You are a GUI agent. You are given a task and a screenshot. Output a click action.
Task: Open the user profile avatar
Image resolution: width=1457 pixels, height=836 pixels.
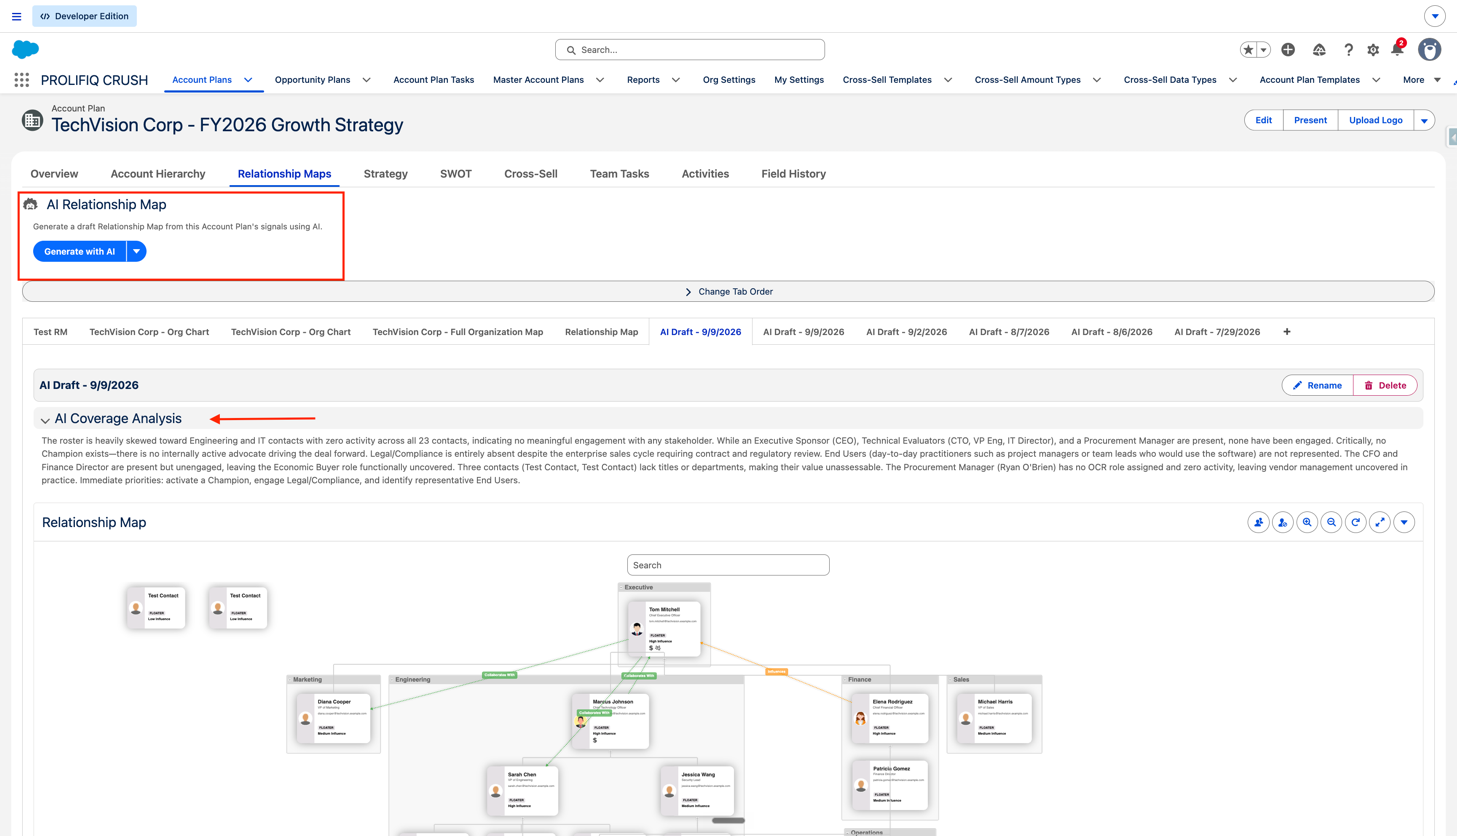click(x=1429, y=49)
